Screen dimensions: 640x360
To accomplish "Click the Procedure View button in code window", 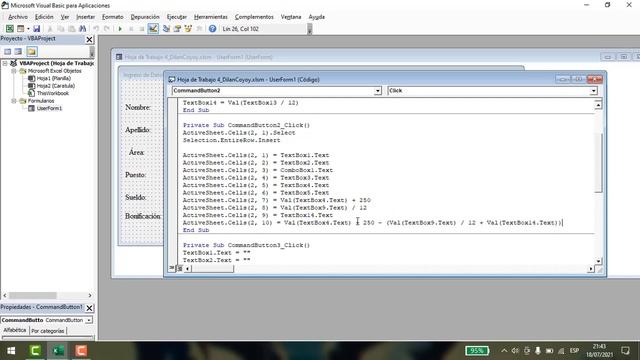I will (x=172, y=268).
